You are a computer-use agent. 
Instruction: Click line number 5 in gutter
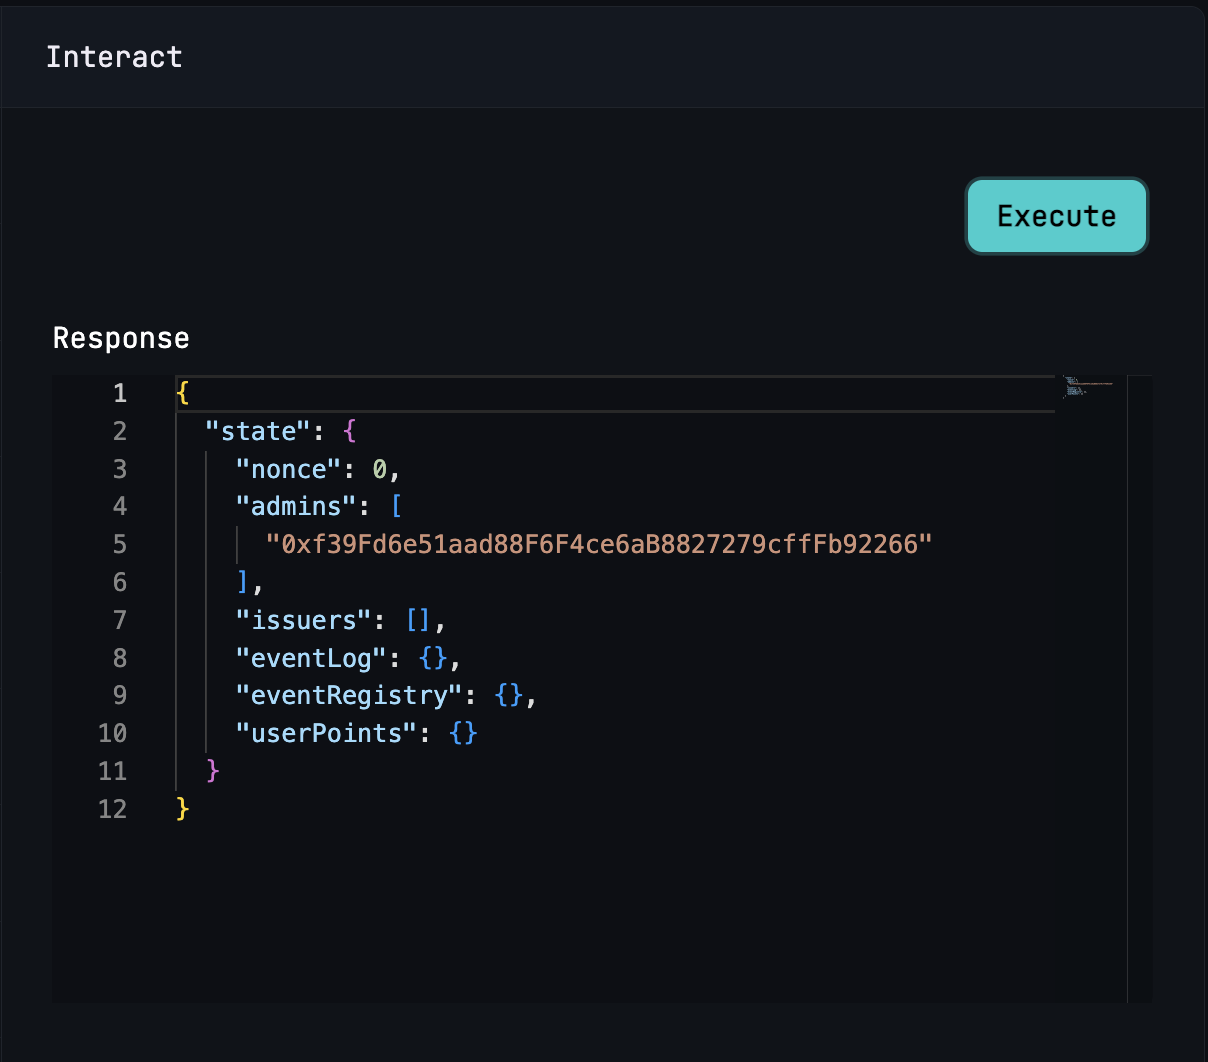(120, 544)
